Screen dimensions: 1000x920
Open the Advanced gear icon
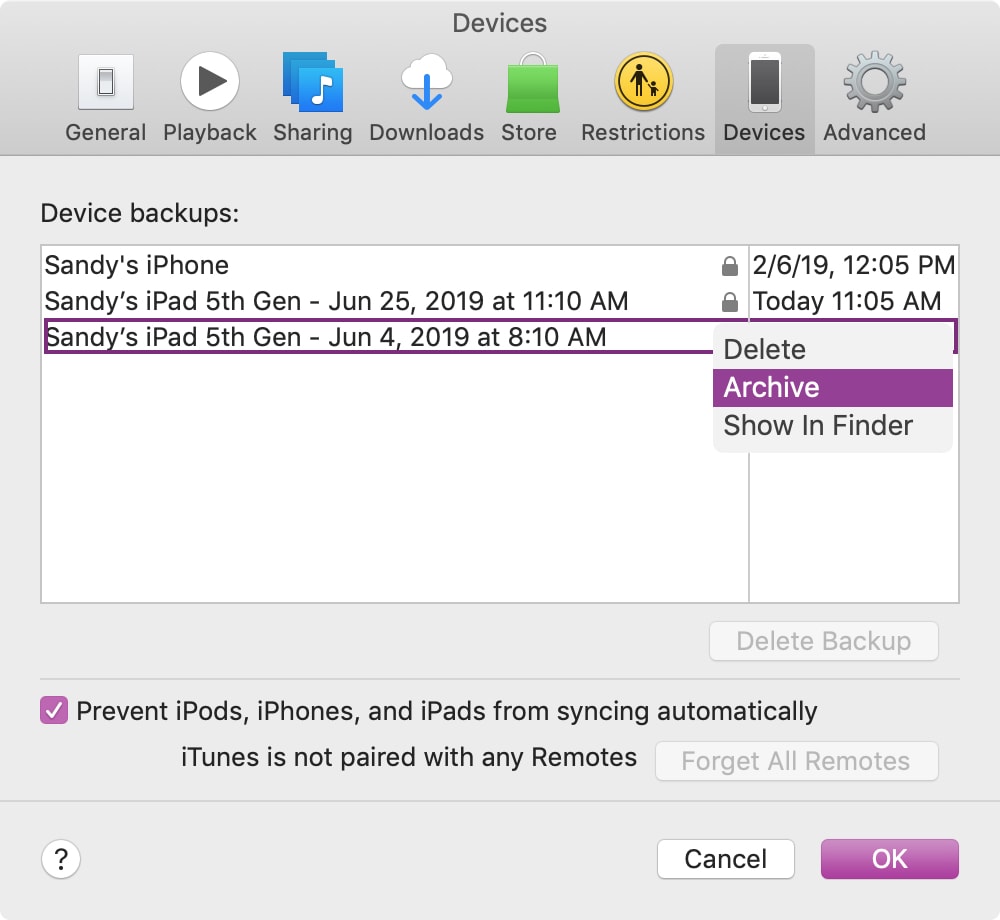[x=874, y=82]
